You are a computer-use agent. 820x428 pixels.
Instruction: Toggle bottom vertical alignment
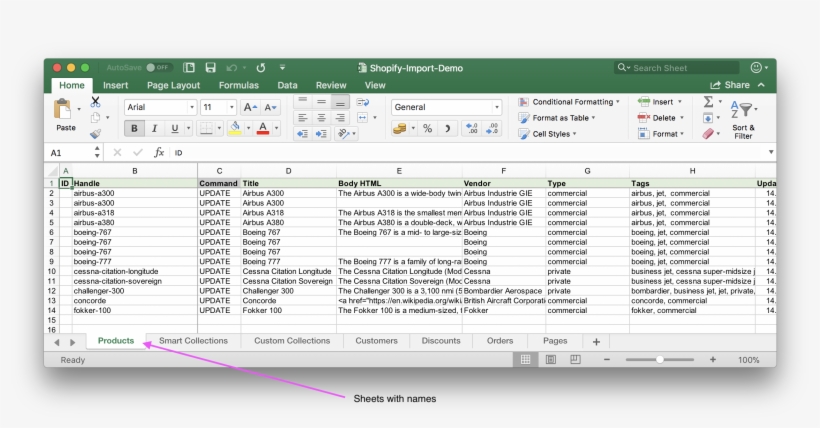pos(340,102)
